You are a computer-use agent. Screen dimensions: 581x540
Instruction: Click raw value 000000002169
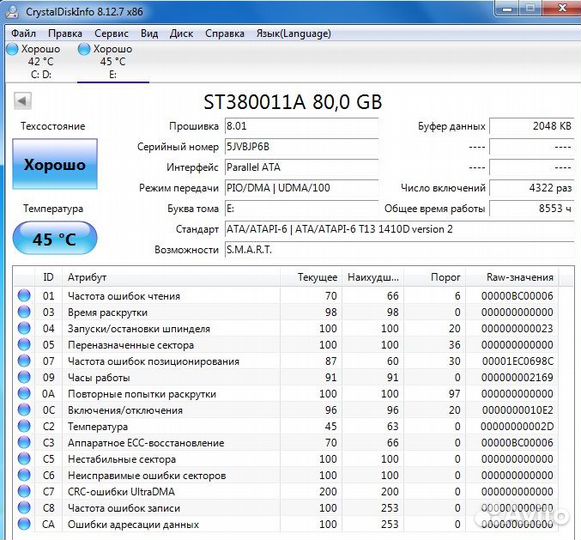(517, 377)
